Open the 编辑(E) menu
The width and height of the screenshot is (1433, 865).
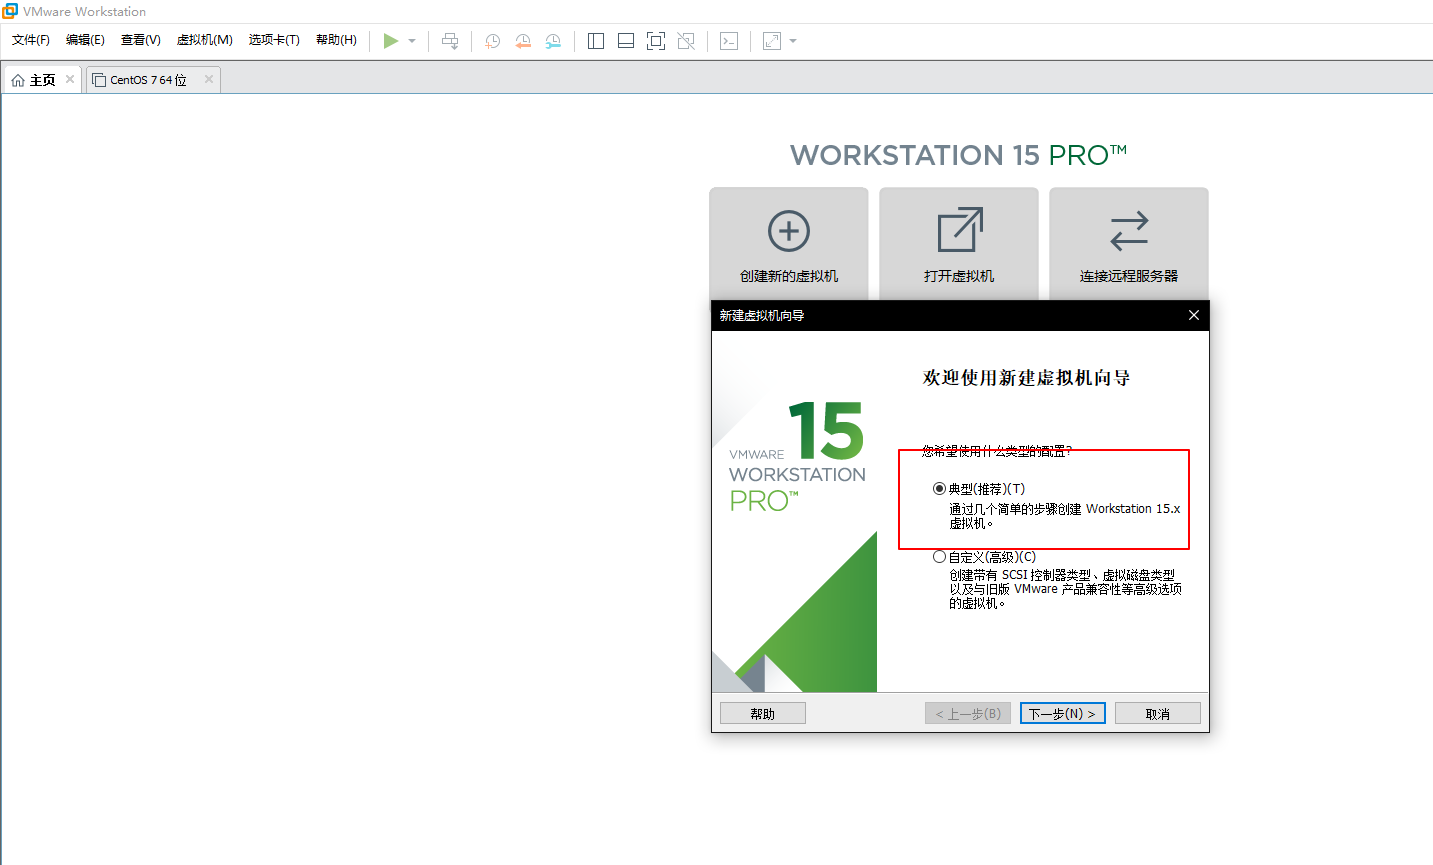pyautogui.click(x=85, y=40)
